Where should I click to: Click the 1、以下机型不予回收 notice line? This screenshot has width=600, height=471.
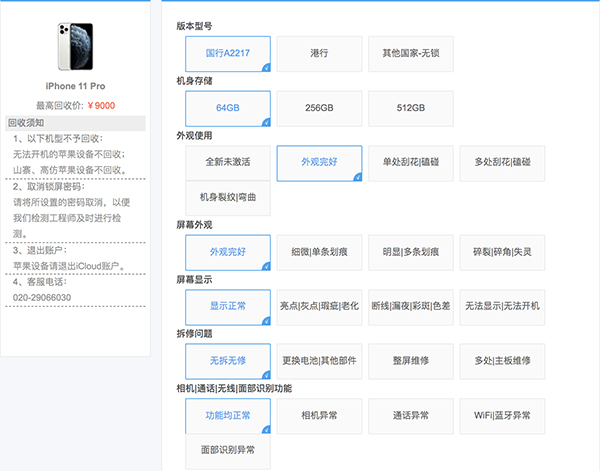[58, 139]
